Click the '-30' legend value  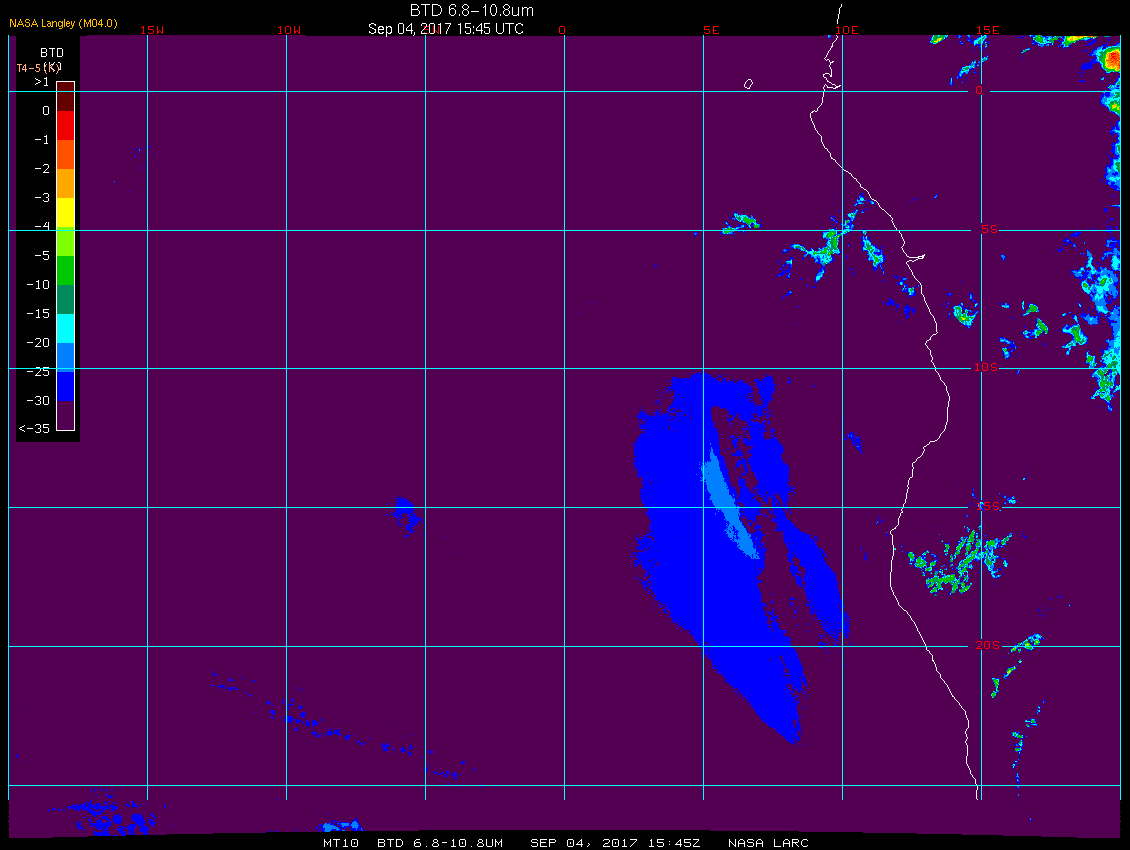tap(38, 401)
